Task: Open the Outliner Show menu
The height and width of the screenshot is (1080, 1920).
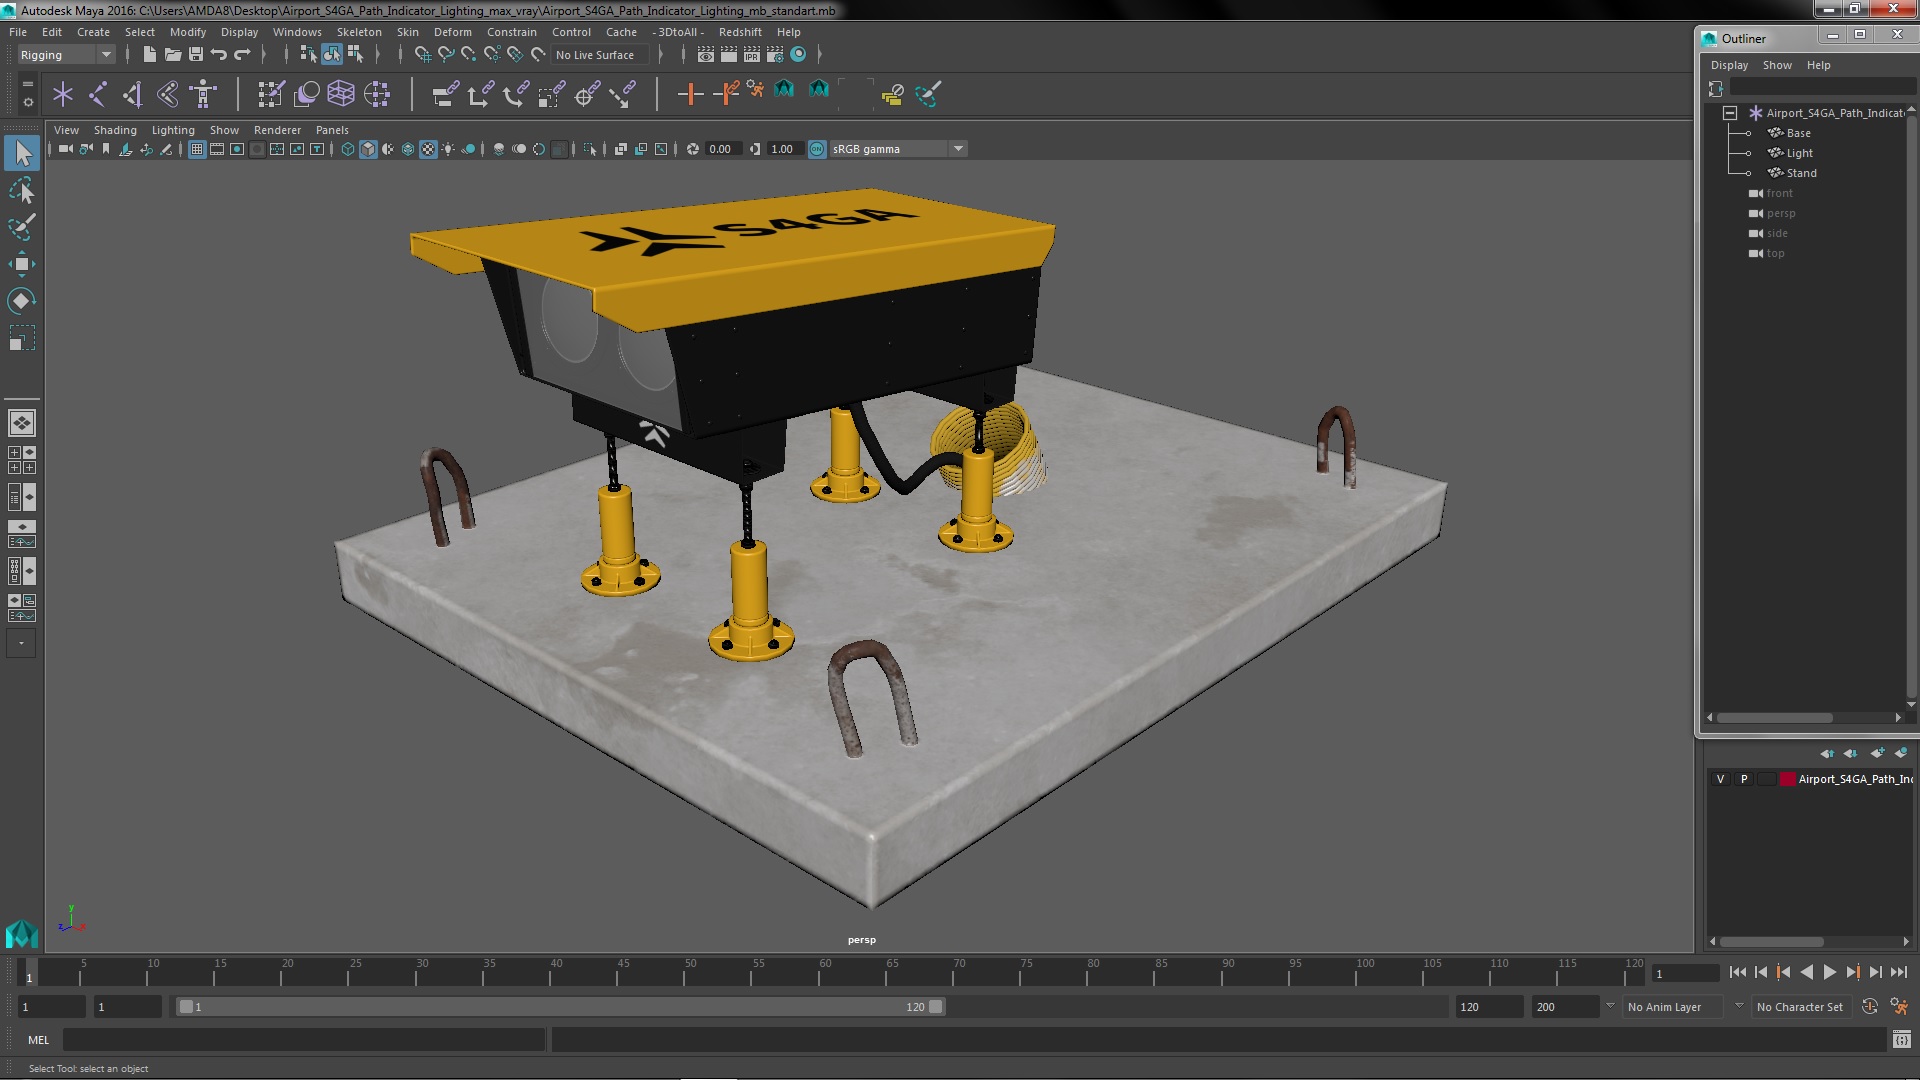Action: (x=1777, y=65)
